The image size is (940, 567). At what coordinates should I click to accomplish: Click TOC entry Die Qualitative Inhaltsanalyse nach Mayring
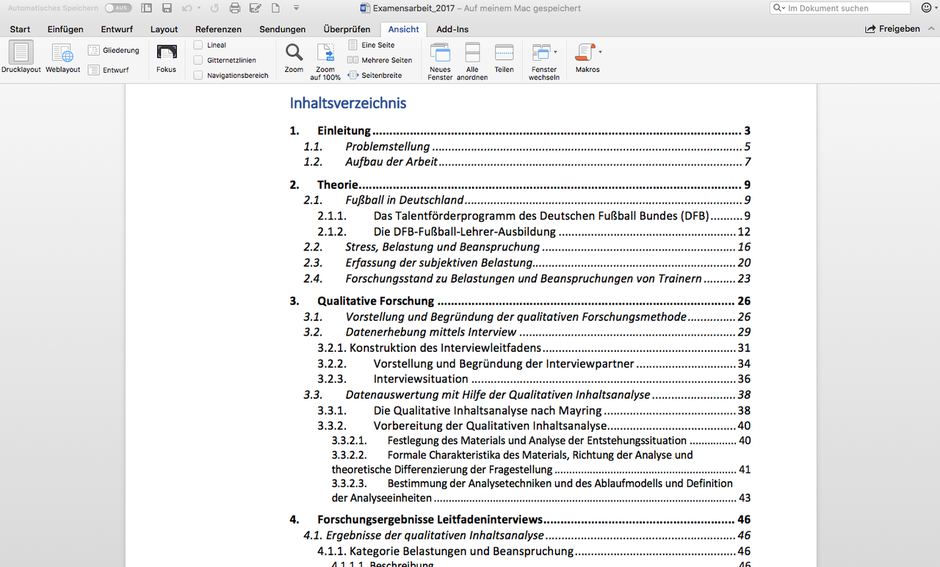pyautogui.click(x=534, y=411)
